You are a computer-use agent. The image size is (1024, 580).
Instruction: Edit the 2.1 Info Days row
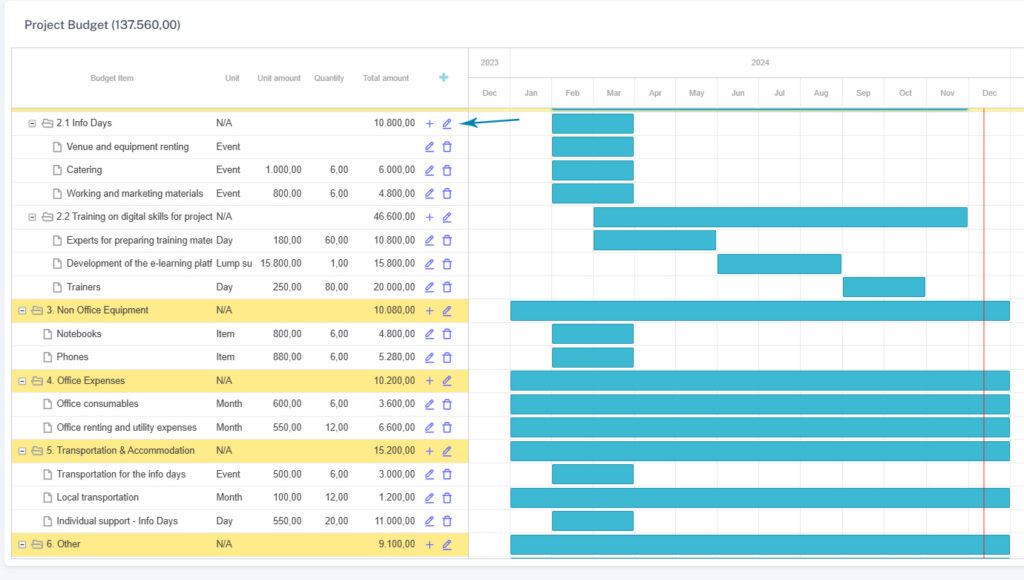tap(447, 123)
